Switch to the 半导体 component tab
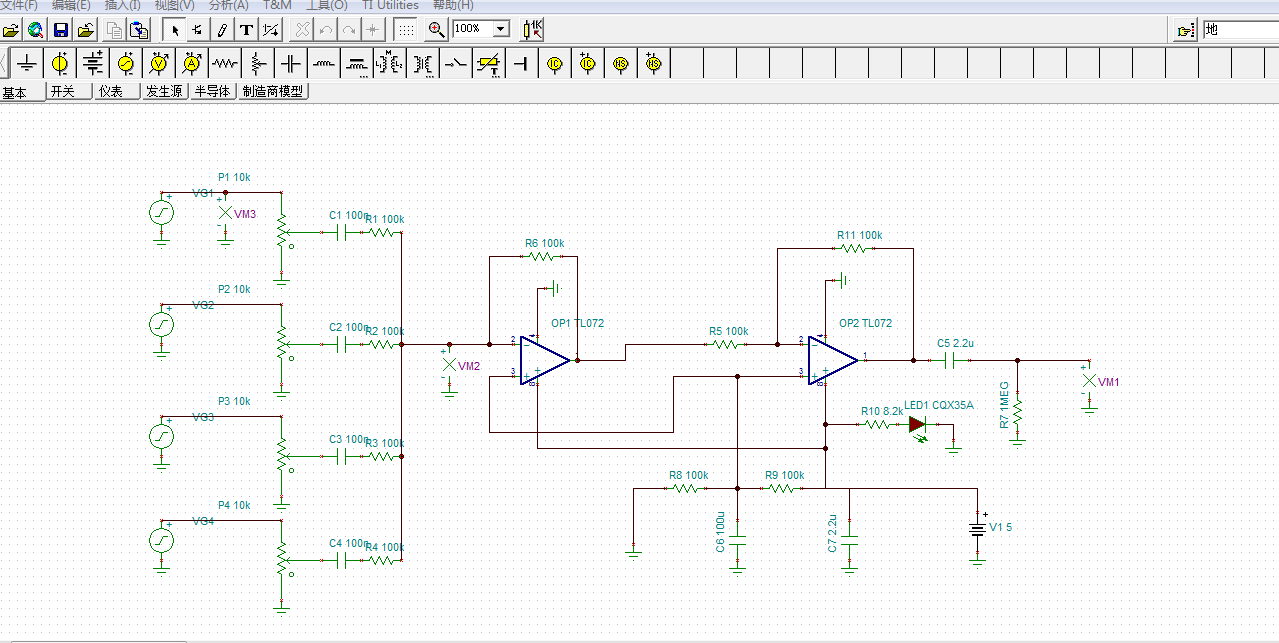The height and width of the screenshot is (643, 1279). point(212,91)
